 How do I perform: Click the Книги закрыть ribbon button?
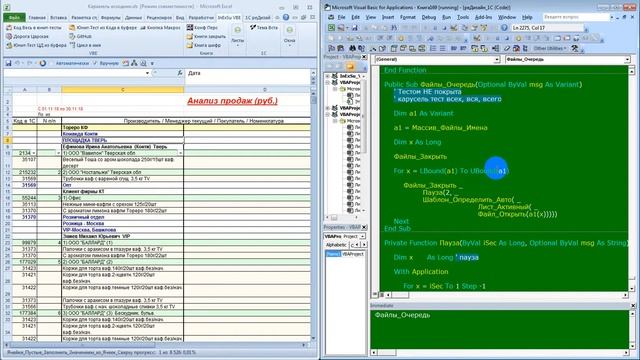click(206, 36)
